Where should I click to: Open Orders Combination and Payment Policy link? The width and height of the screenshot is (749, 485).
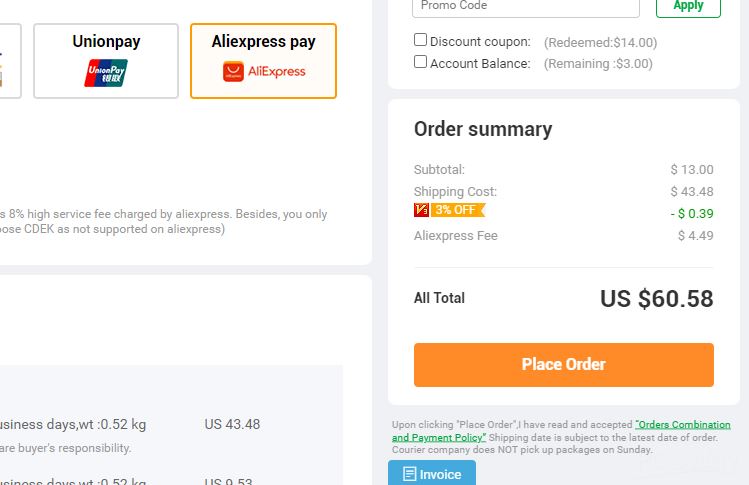pyautogui.click(x=561, y=431)
